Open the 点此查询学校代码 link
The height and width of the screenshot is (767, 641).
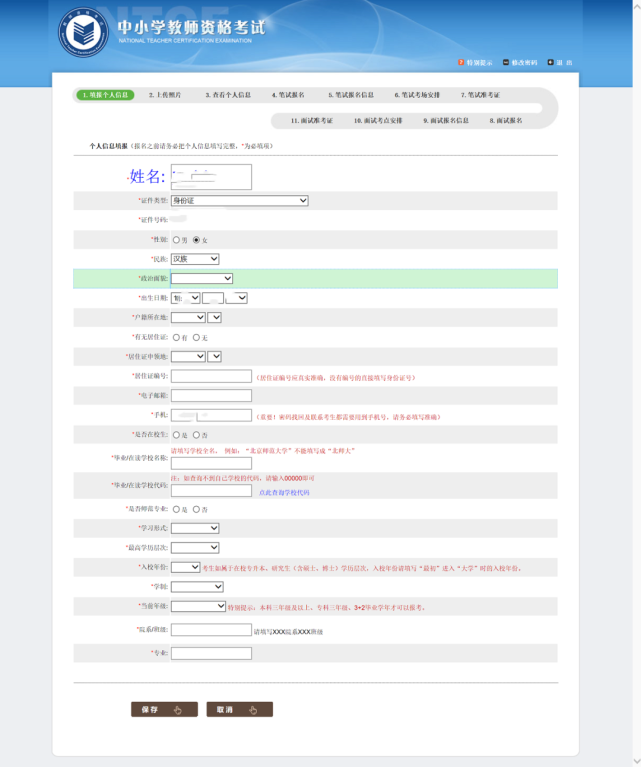(x=284, y=493)
